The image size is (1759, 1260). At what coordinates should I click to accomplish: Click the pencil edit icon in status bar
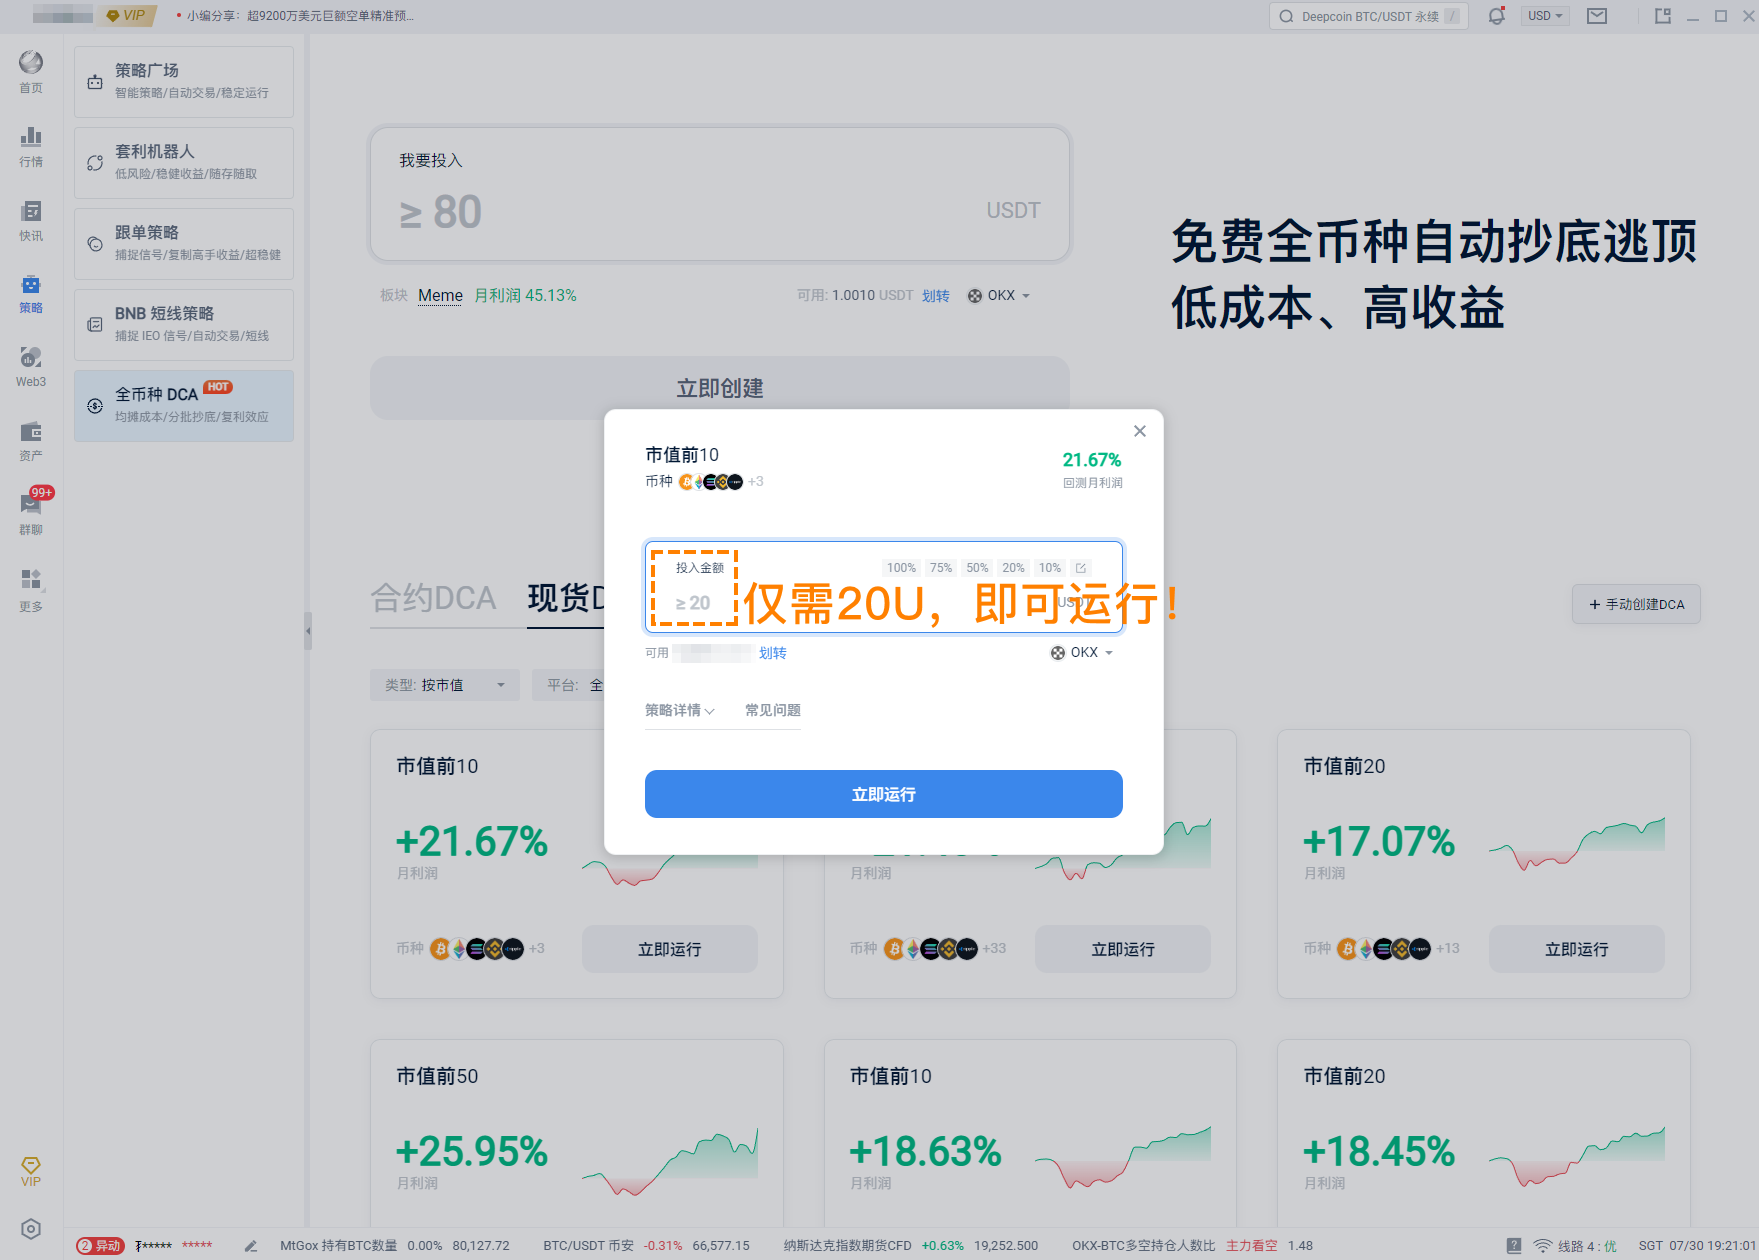[x=251, y=1246]
